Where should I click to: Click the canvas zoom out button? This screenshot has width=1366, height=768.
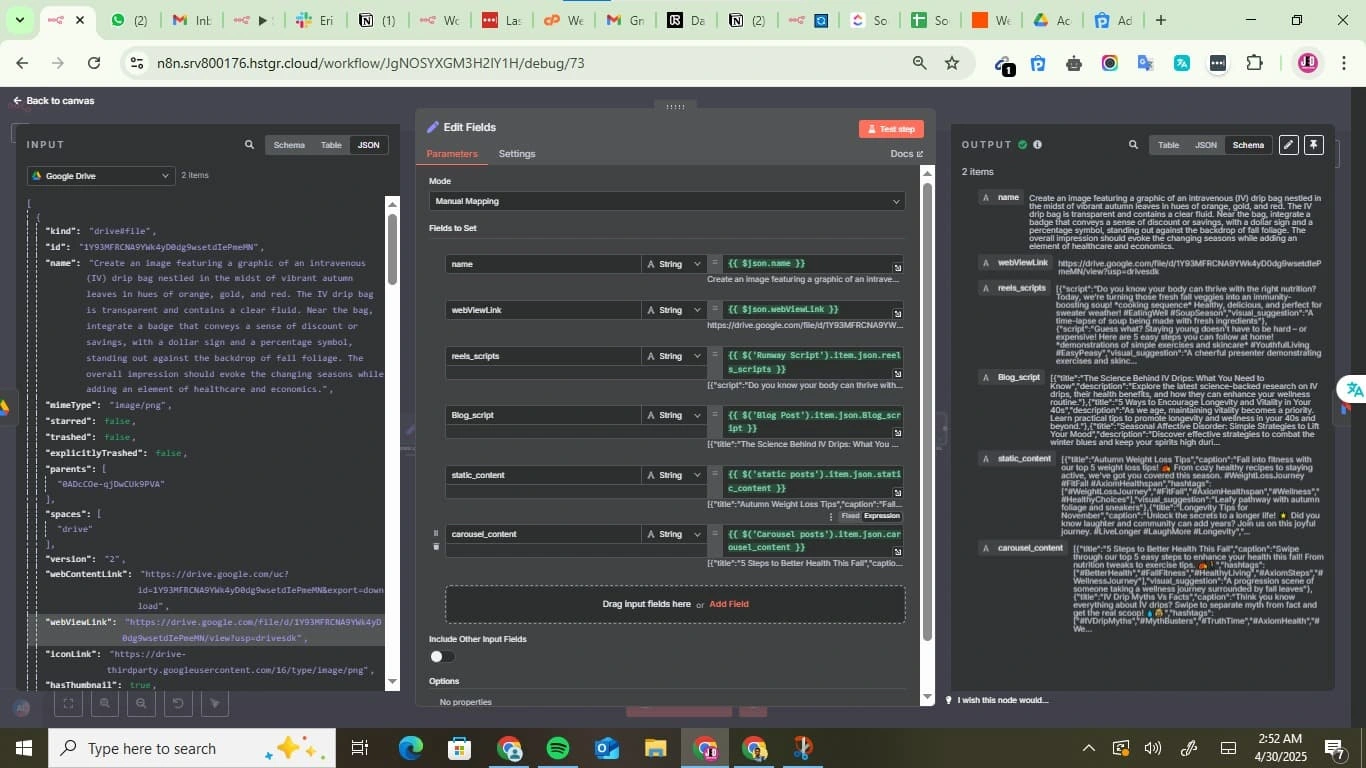coord(141,704)
